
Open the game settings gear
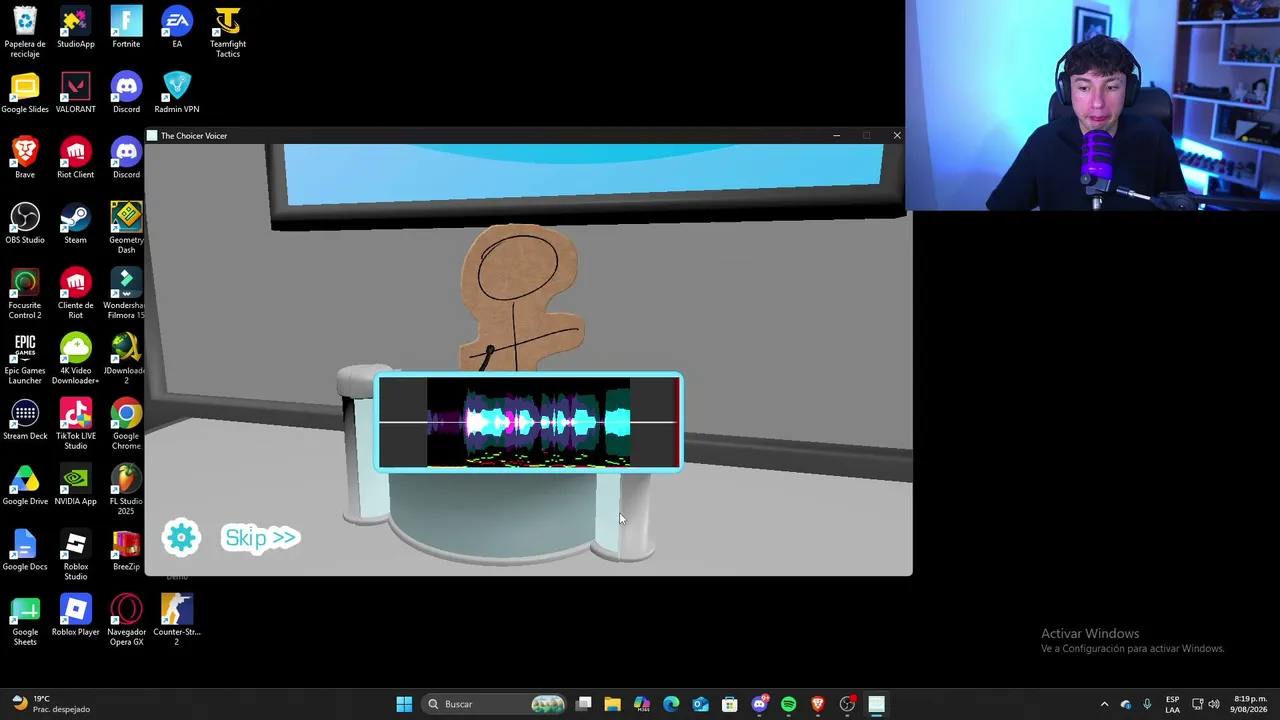pos(181,538)
